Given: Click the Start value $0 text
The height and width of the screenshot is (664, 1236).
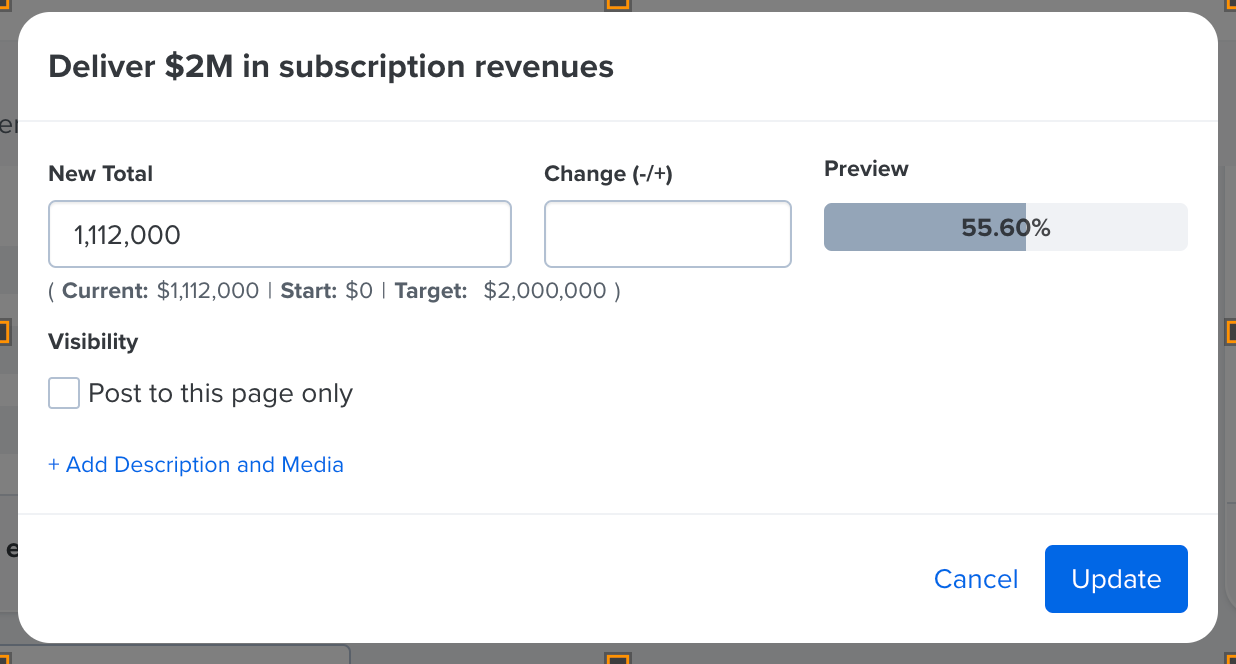Looking at the screenshot, I should click(359, 291).
